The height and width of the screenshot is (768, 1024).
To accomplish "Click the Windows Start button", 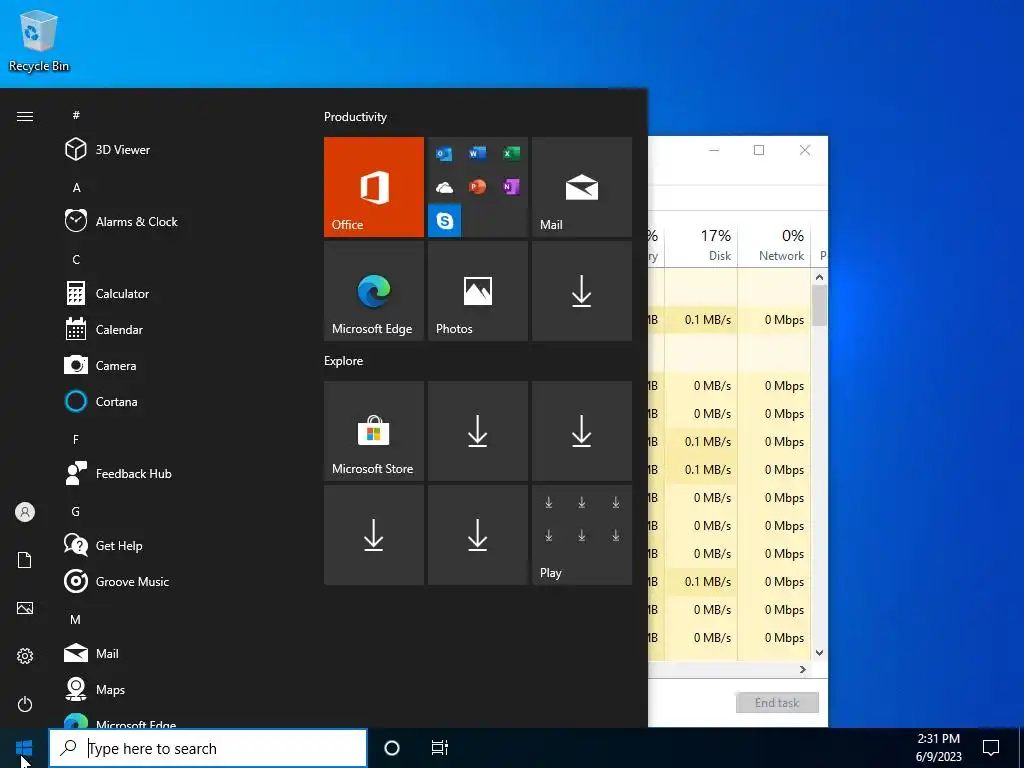I will pyautogui.click(x=24, y=748).
